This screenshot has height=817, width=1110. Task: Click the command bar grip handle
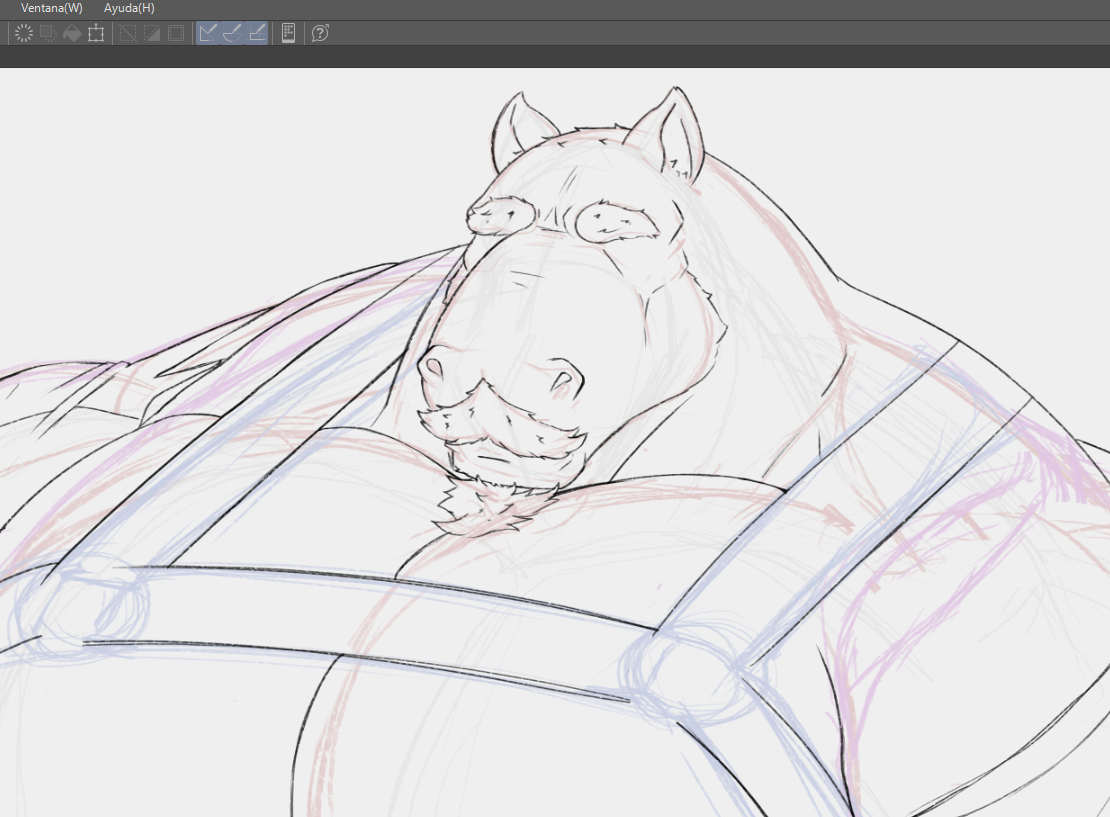[9, 33]
